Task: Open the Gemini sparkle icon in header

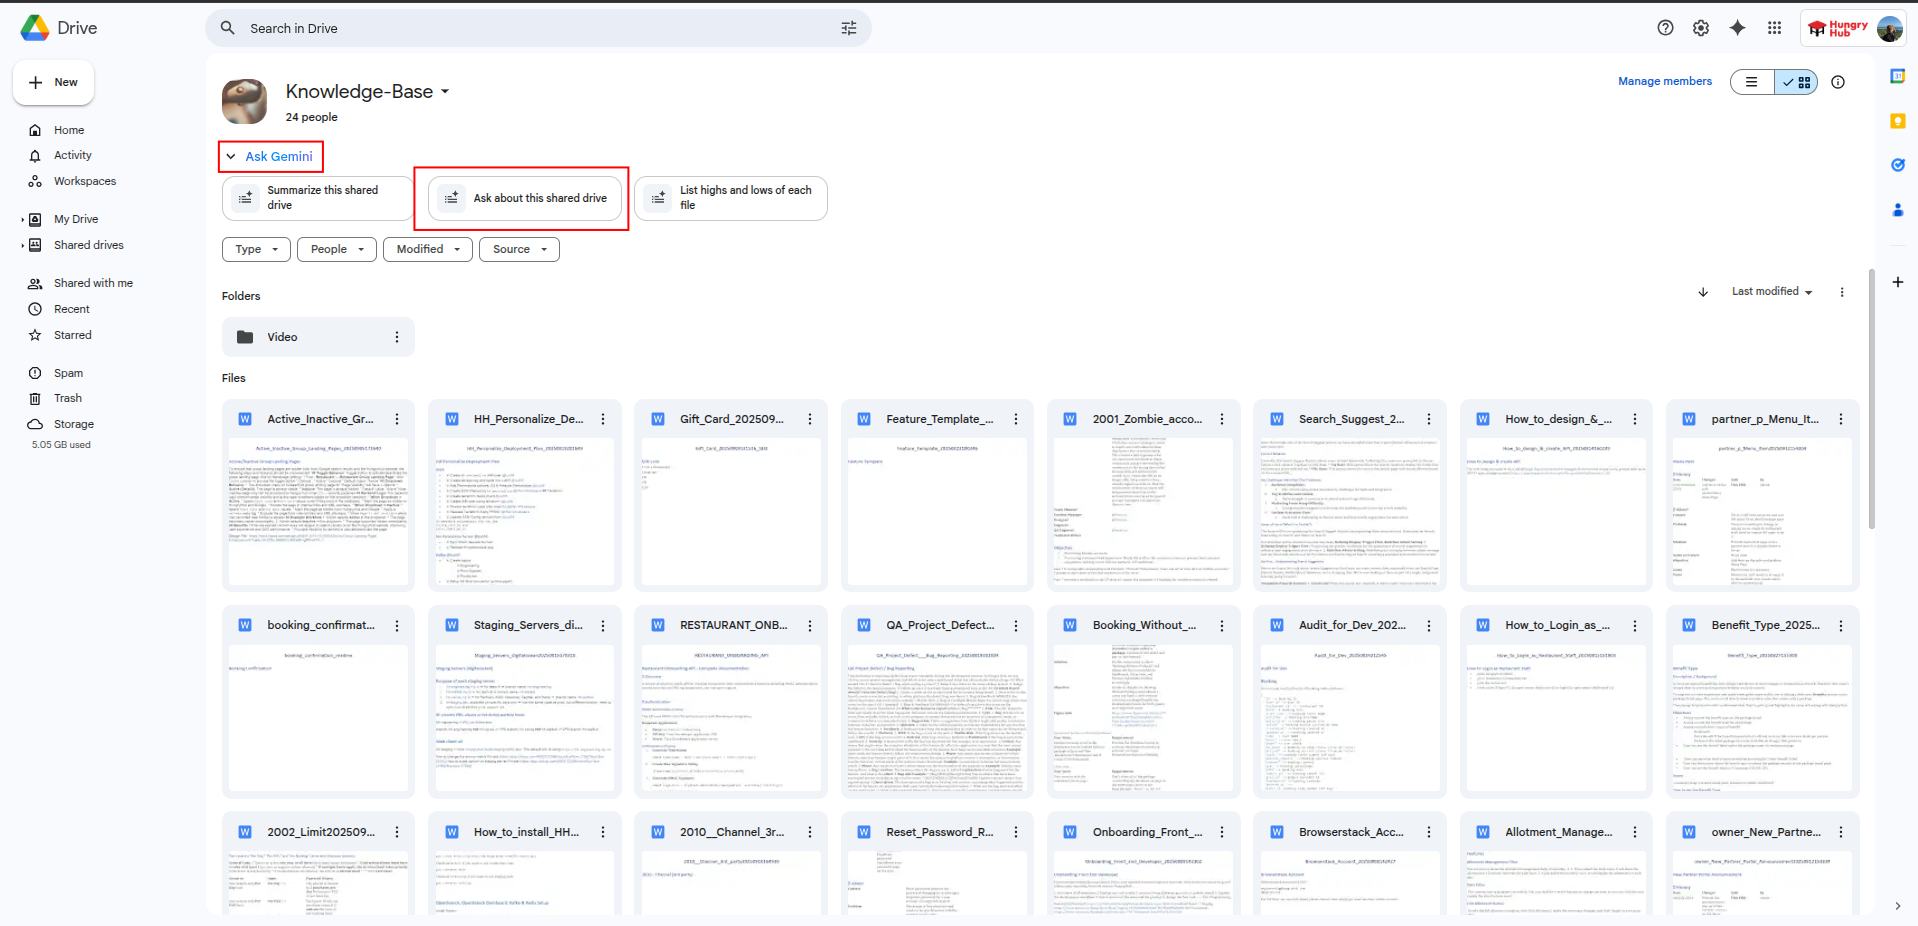Action: pyautogui.click(x=1737, y=28)
